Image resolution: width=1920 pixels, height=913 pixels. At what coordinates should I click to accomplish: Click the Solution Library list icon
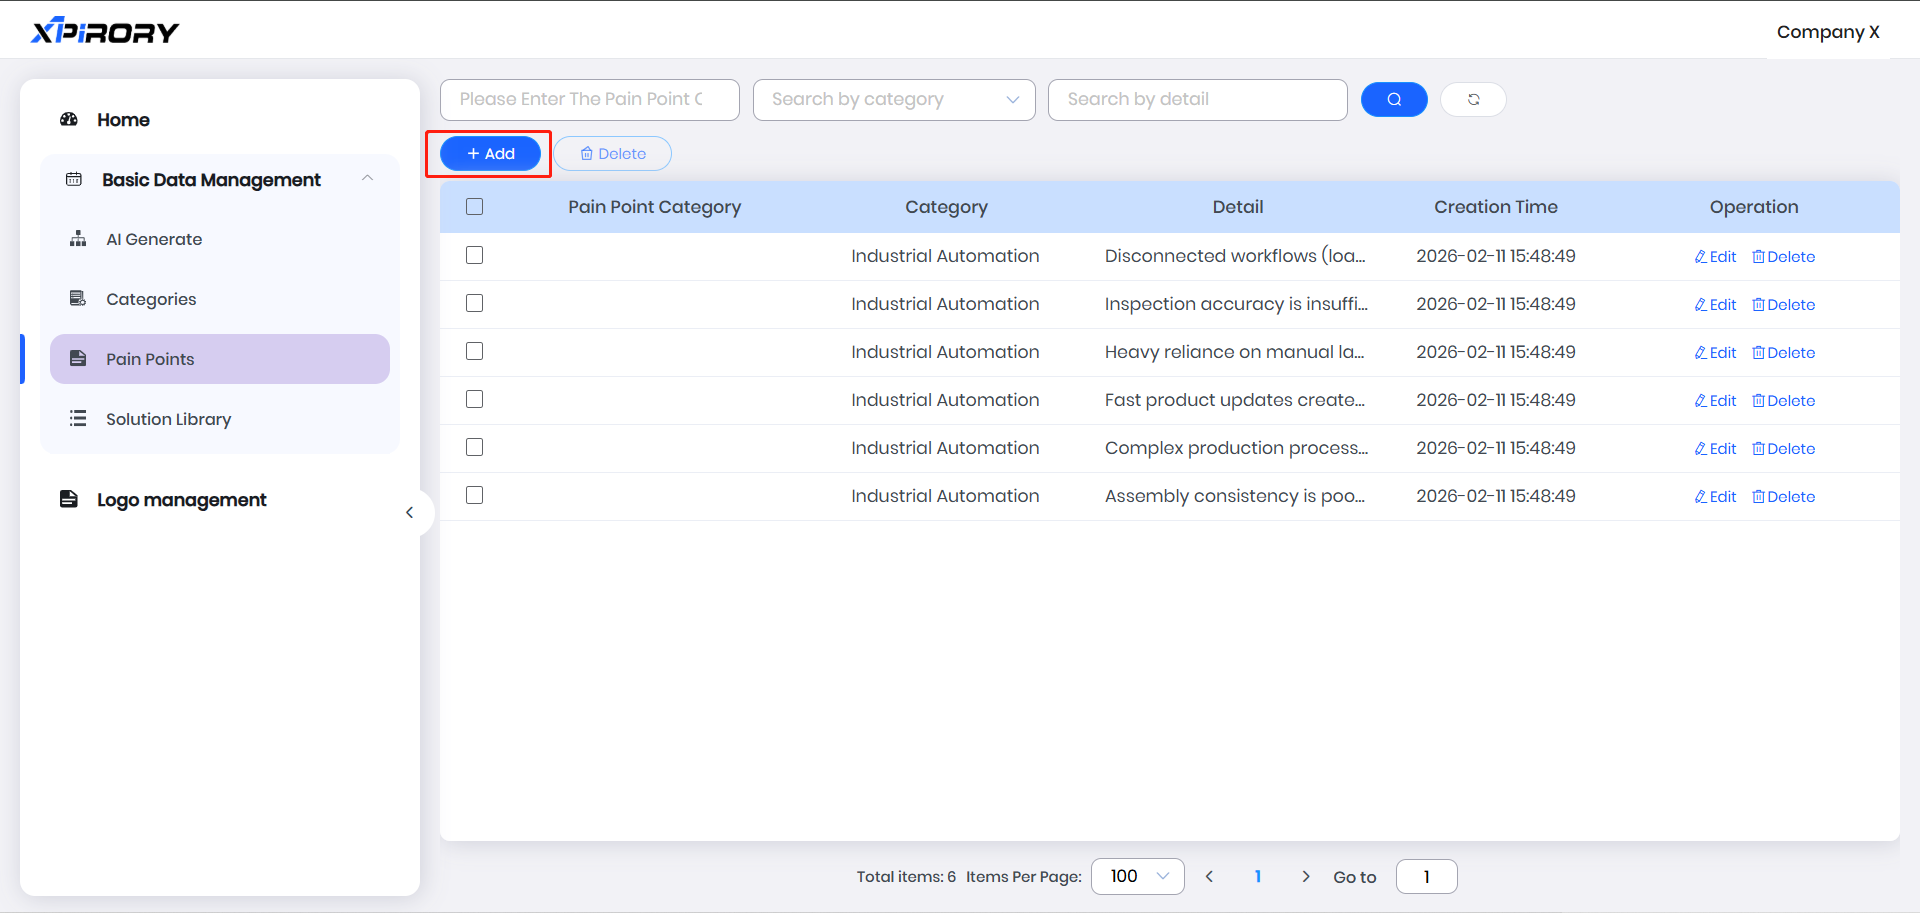tap(78, 419)
